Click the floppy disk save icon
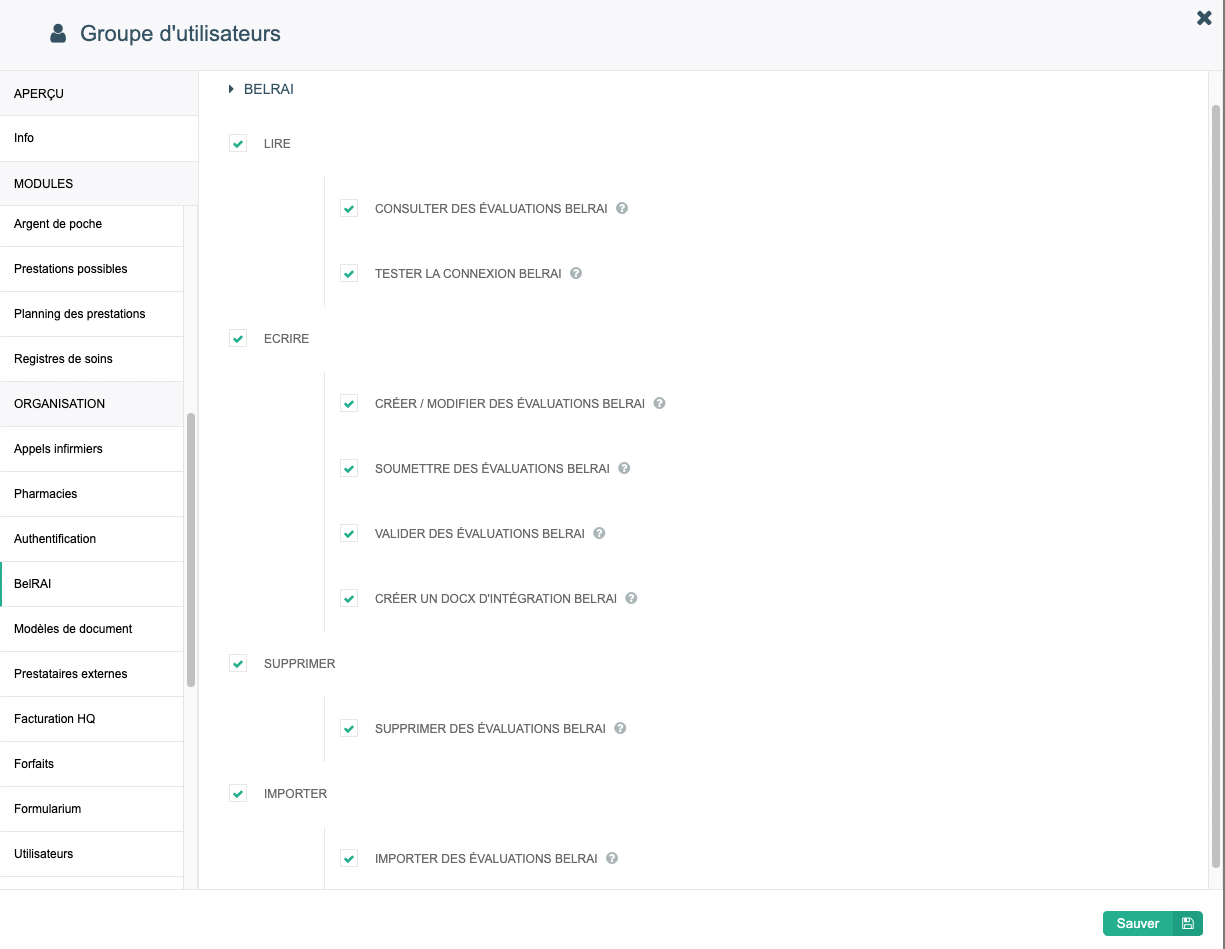 coord(1188,924)
